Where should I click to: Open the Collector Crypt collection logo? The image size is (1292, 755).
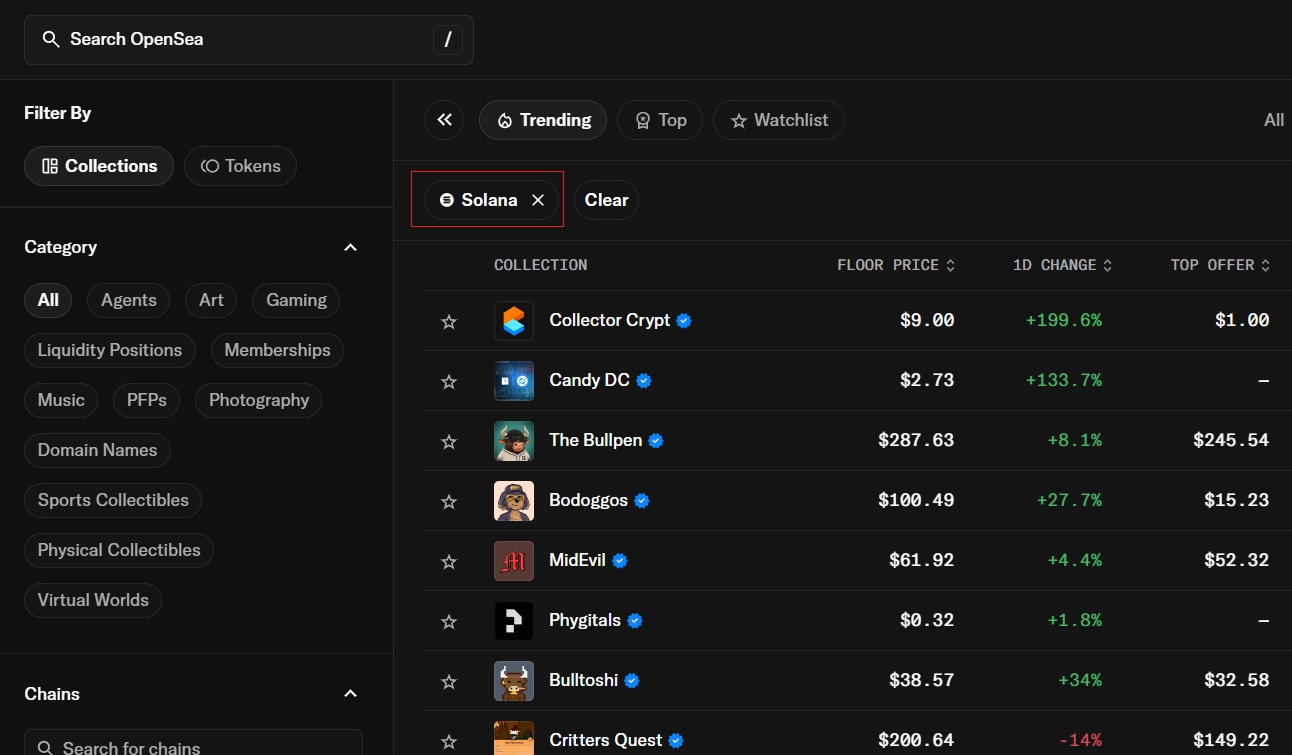coord(514,321)
